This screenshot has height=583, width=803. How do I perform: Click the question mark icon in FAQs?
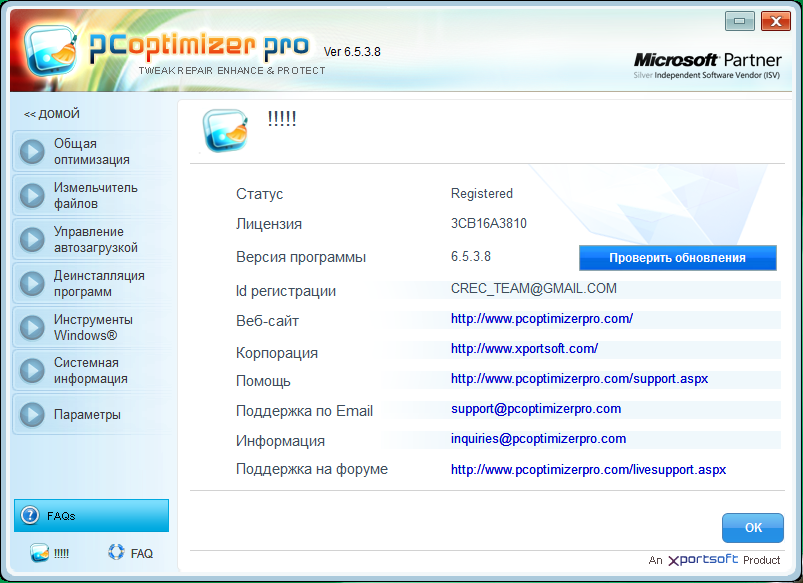30,516
